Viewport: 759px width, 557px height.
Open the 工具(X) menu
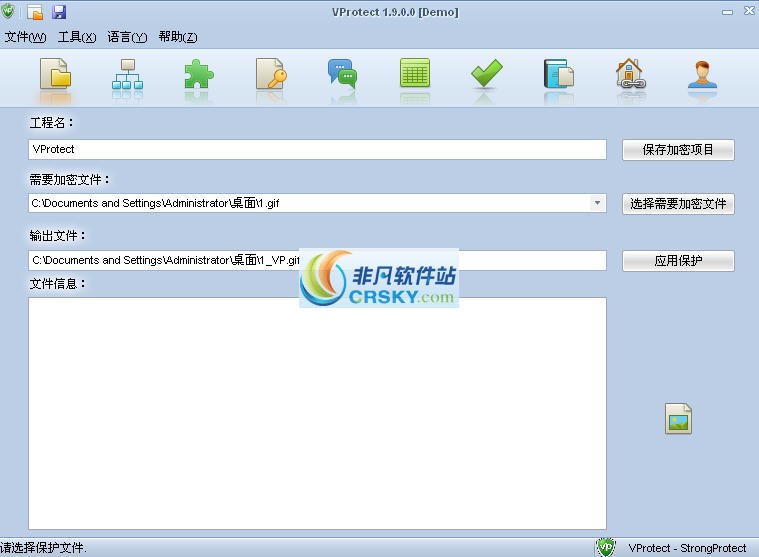pos(77,37)
